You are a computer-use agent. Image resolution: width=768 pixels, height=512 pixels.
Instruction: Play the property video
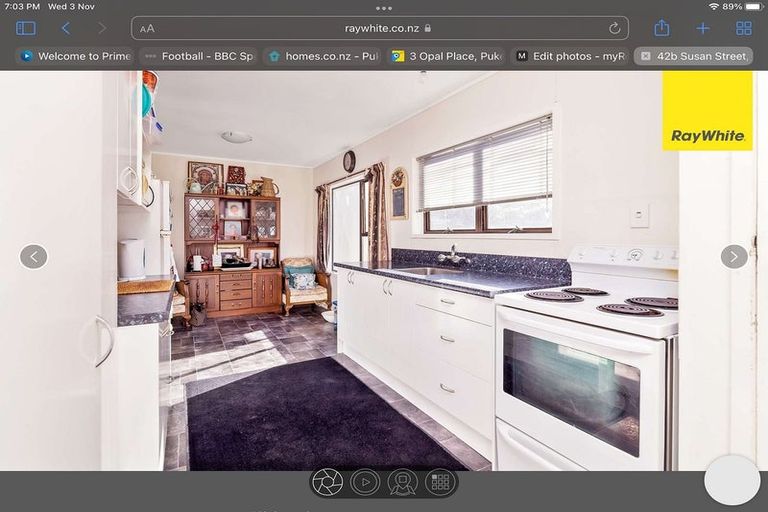365,483
